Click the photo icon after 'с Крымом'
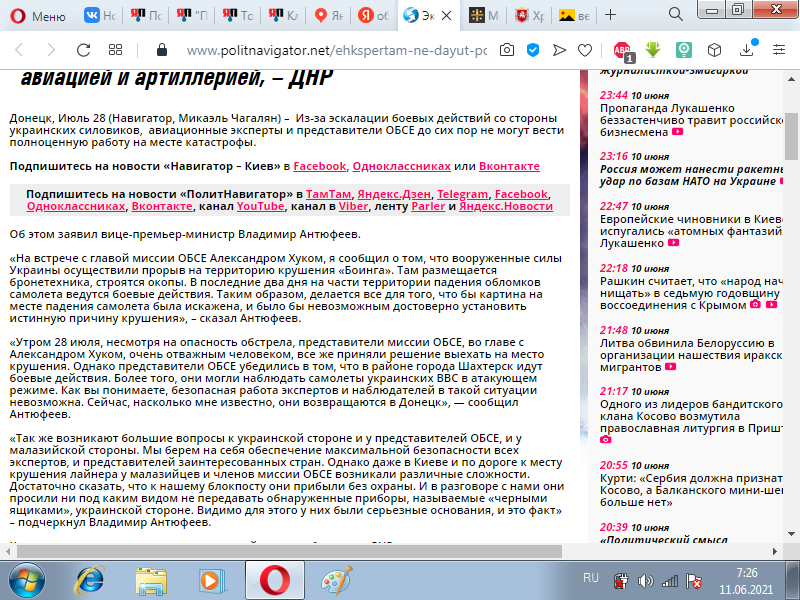This screenshot has width=800, height=600. click(x=755, y=305)
